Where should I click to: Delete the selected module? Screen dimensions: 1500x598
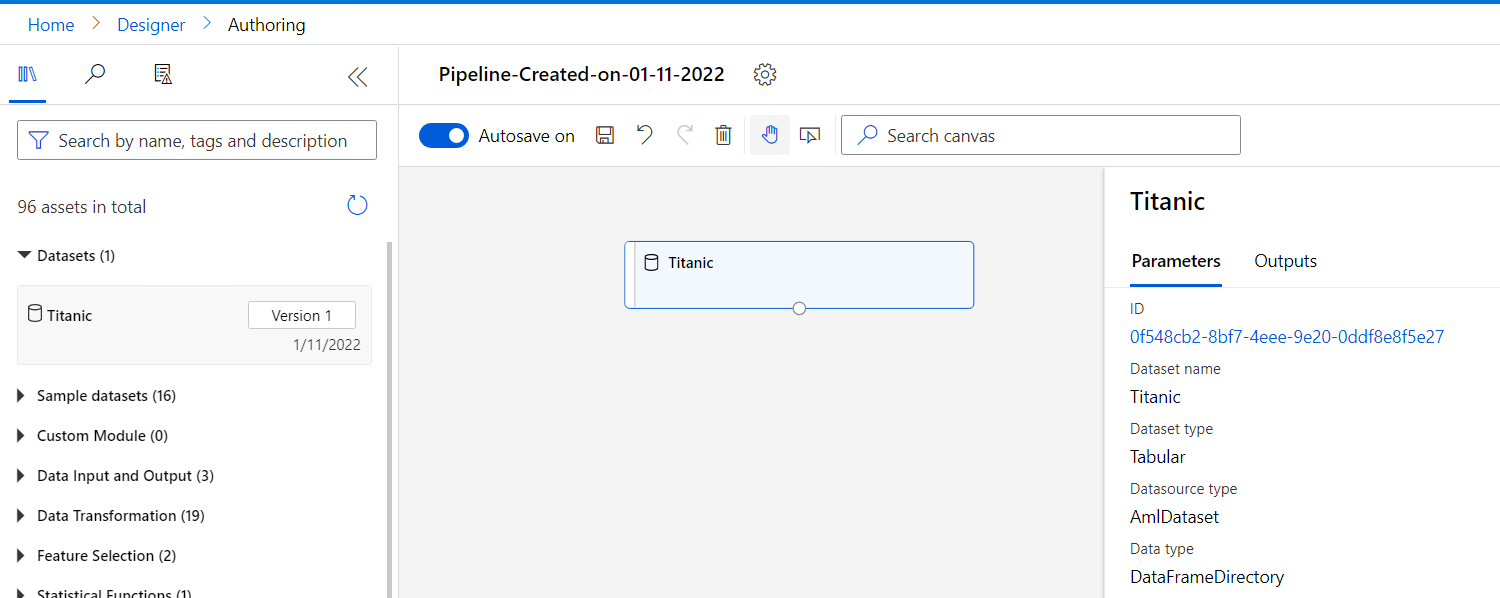pos(724,135)
